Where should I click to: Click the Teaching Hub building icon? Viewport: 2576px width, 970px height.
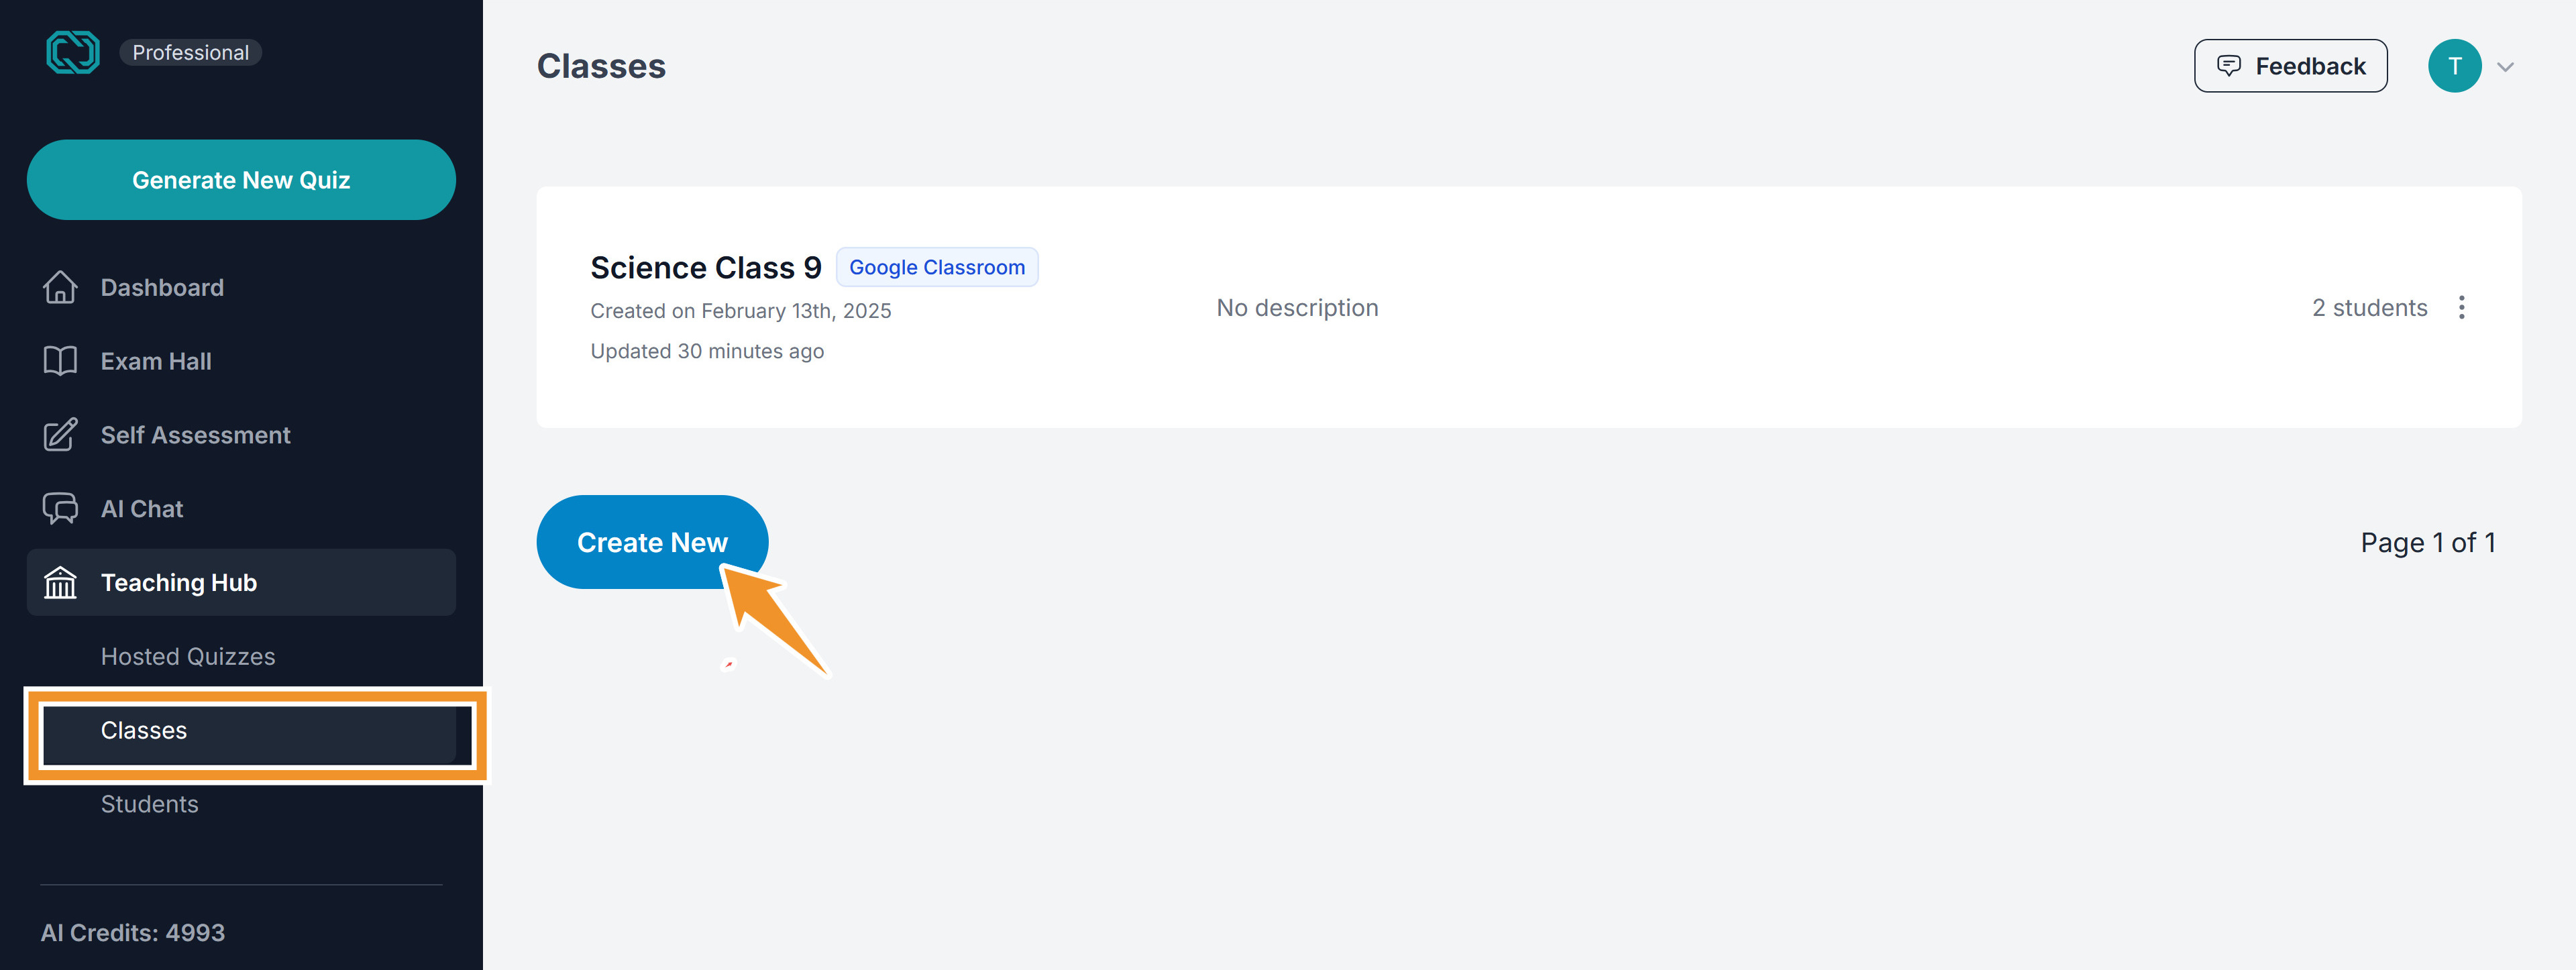tap(60, 583)
